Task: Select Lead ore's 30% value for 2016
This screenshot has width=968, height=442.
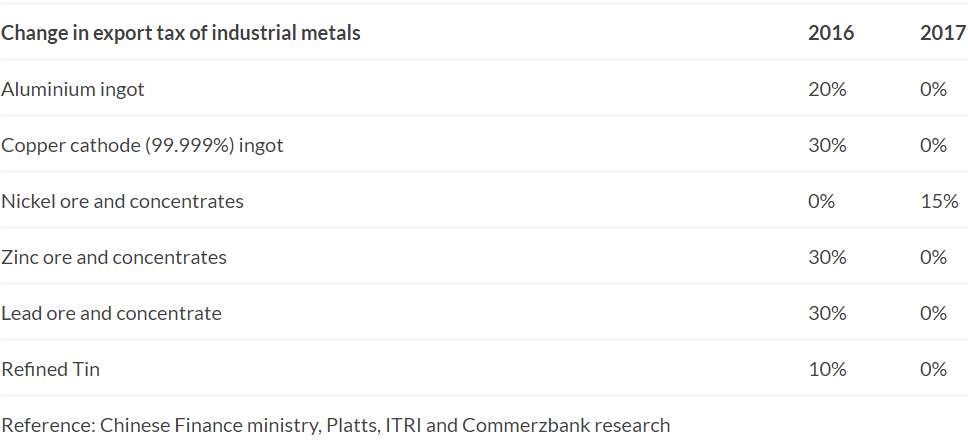Action: point(827,313)
